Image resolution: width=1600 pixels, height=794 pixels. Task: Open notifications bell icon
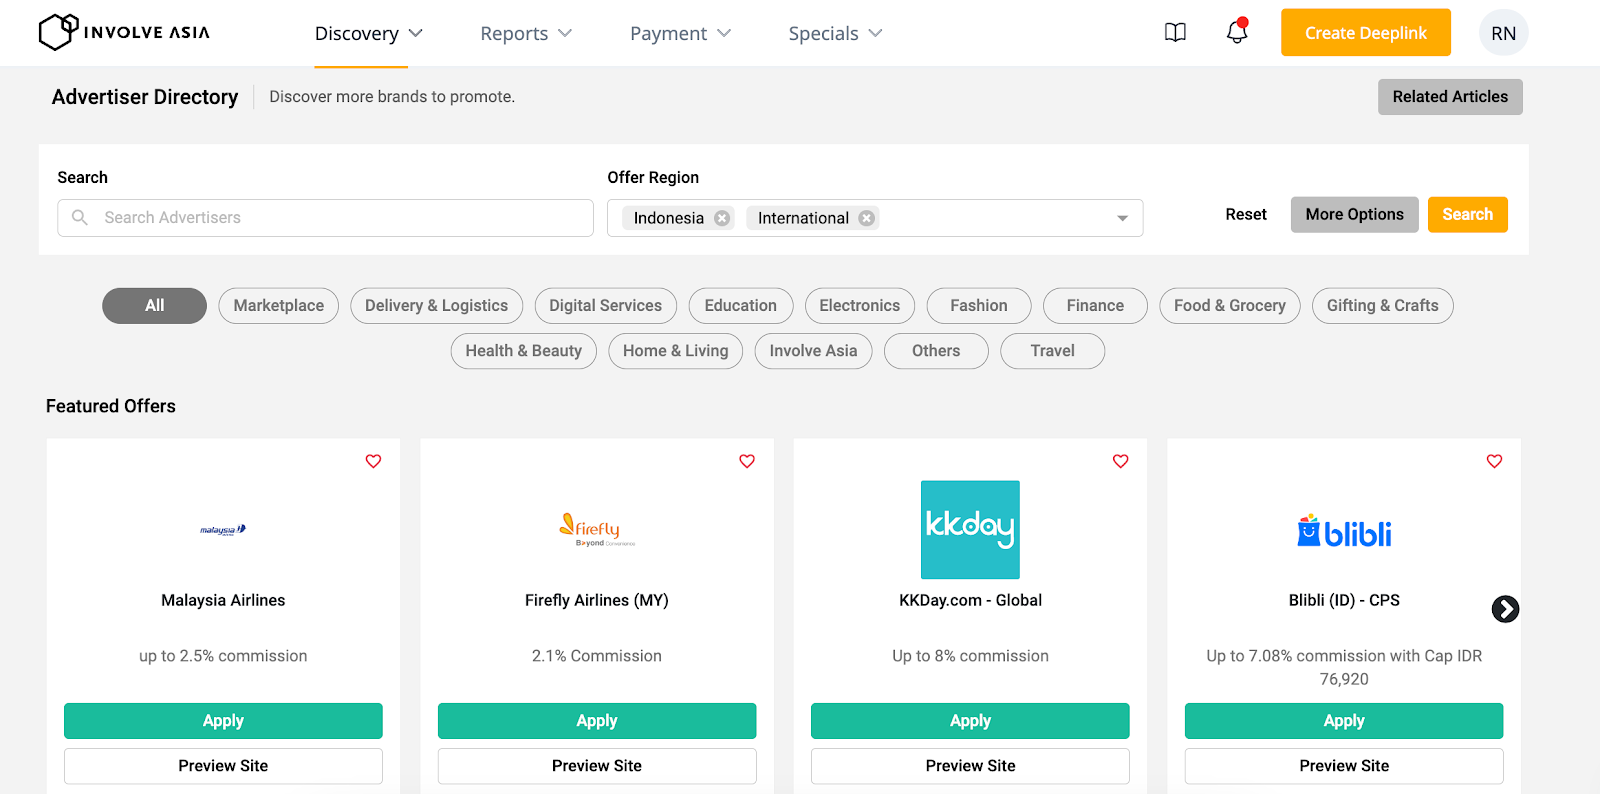[1237, 33]
